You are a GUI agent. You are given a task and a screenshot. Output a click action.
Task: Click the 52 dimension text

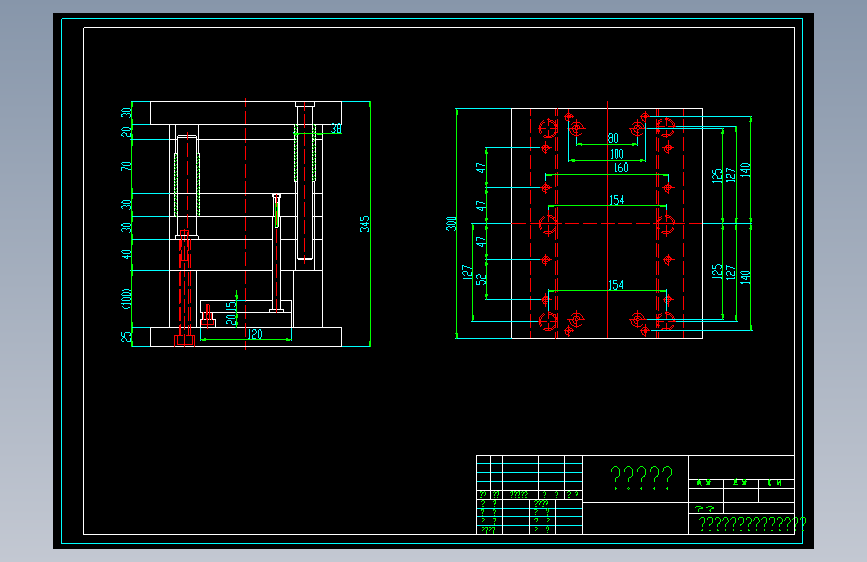point(481,279)
